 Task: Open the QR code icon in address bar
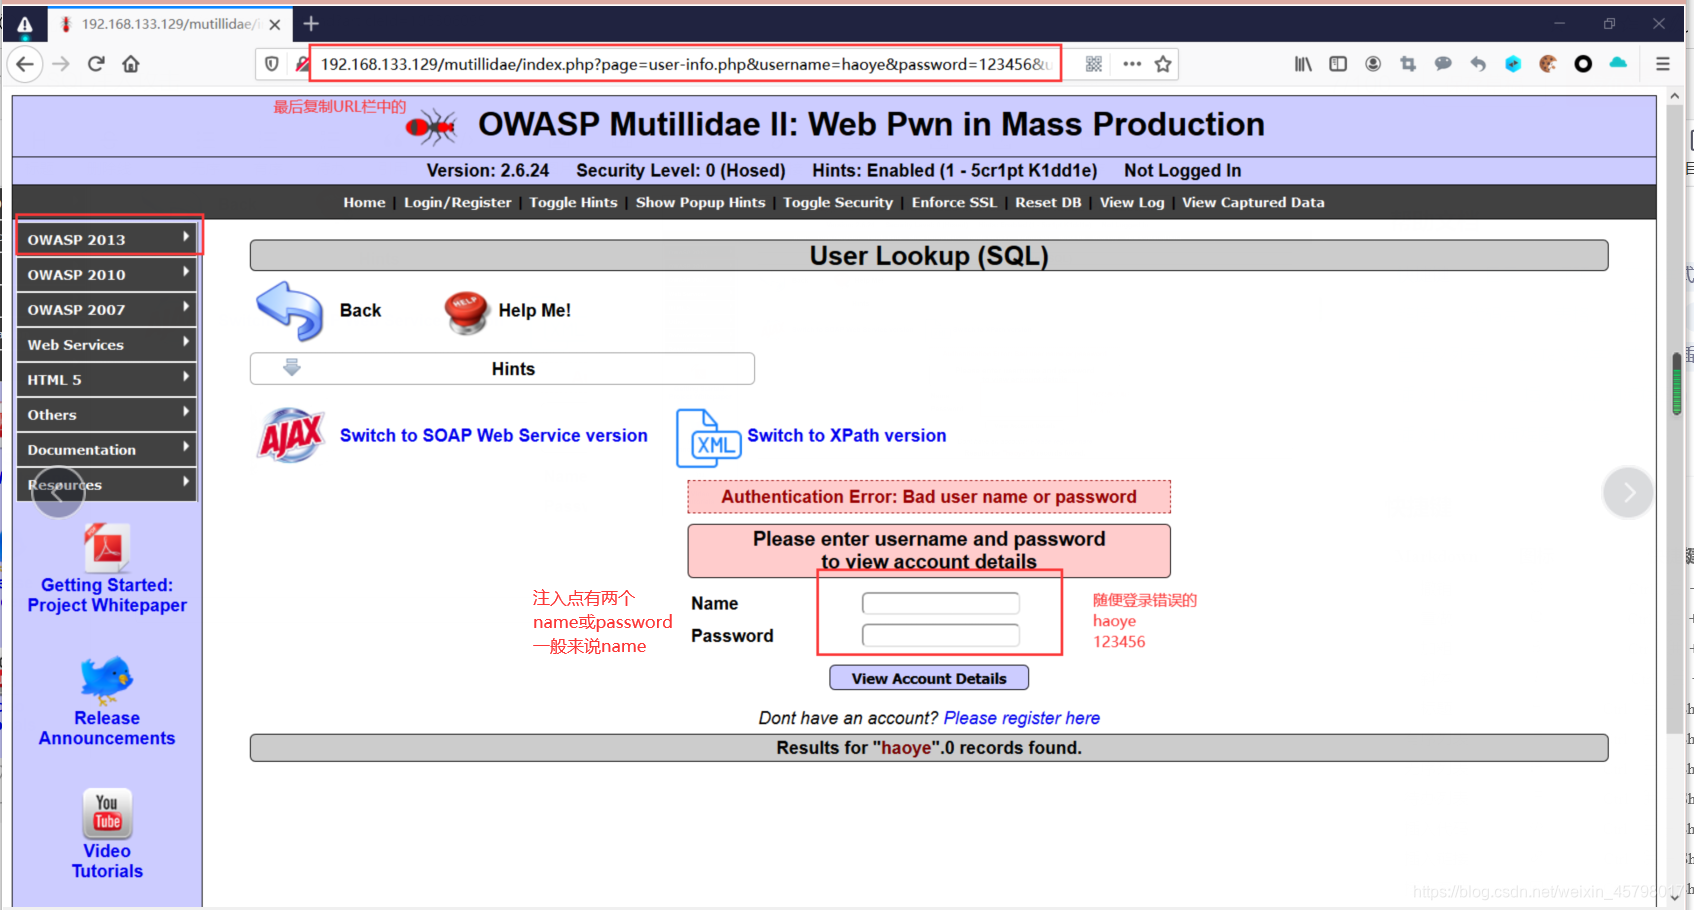1094,64
